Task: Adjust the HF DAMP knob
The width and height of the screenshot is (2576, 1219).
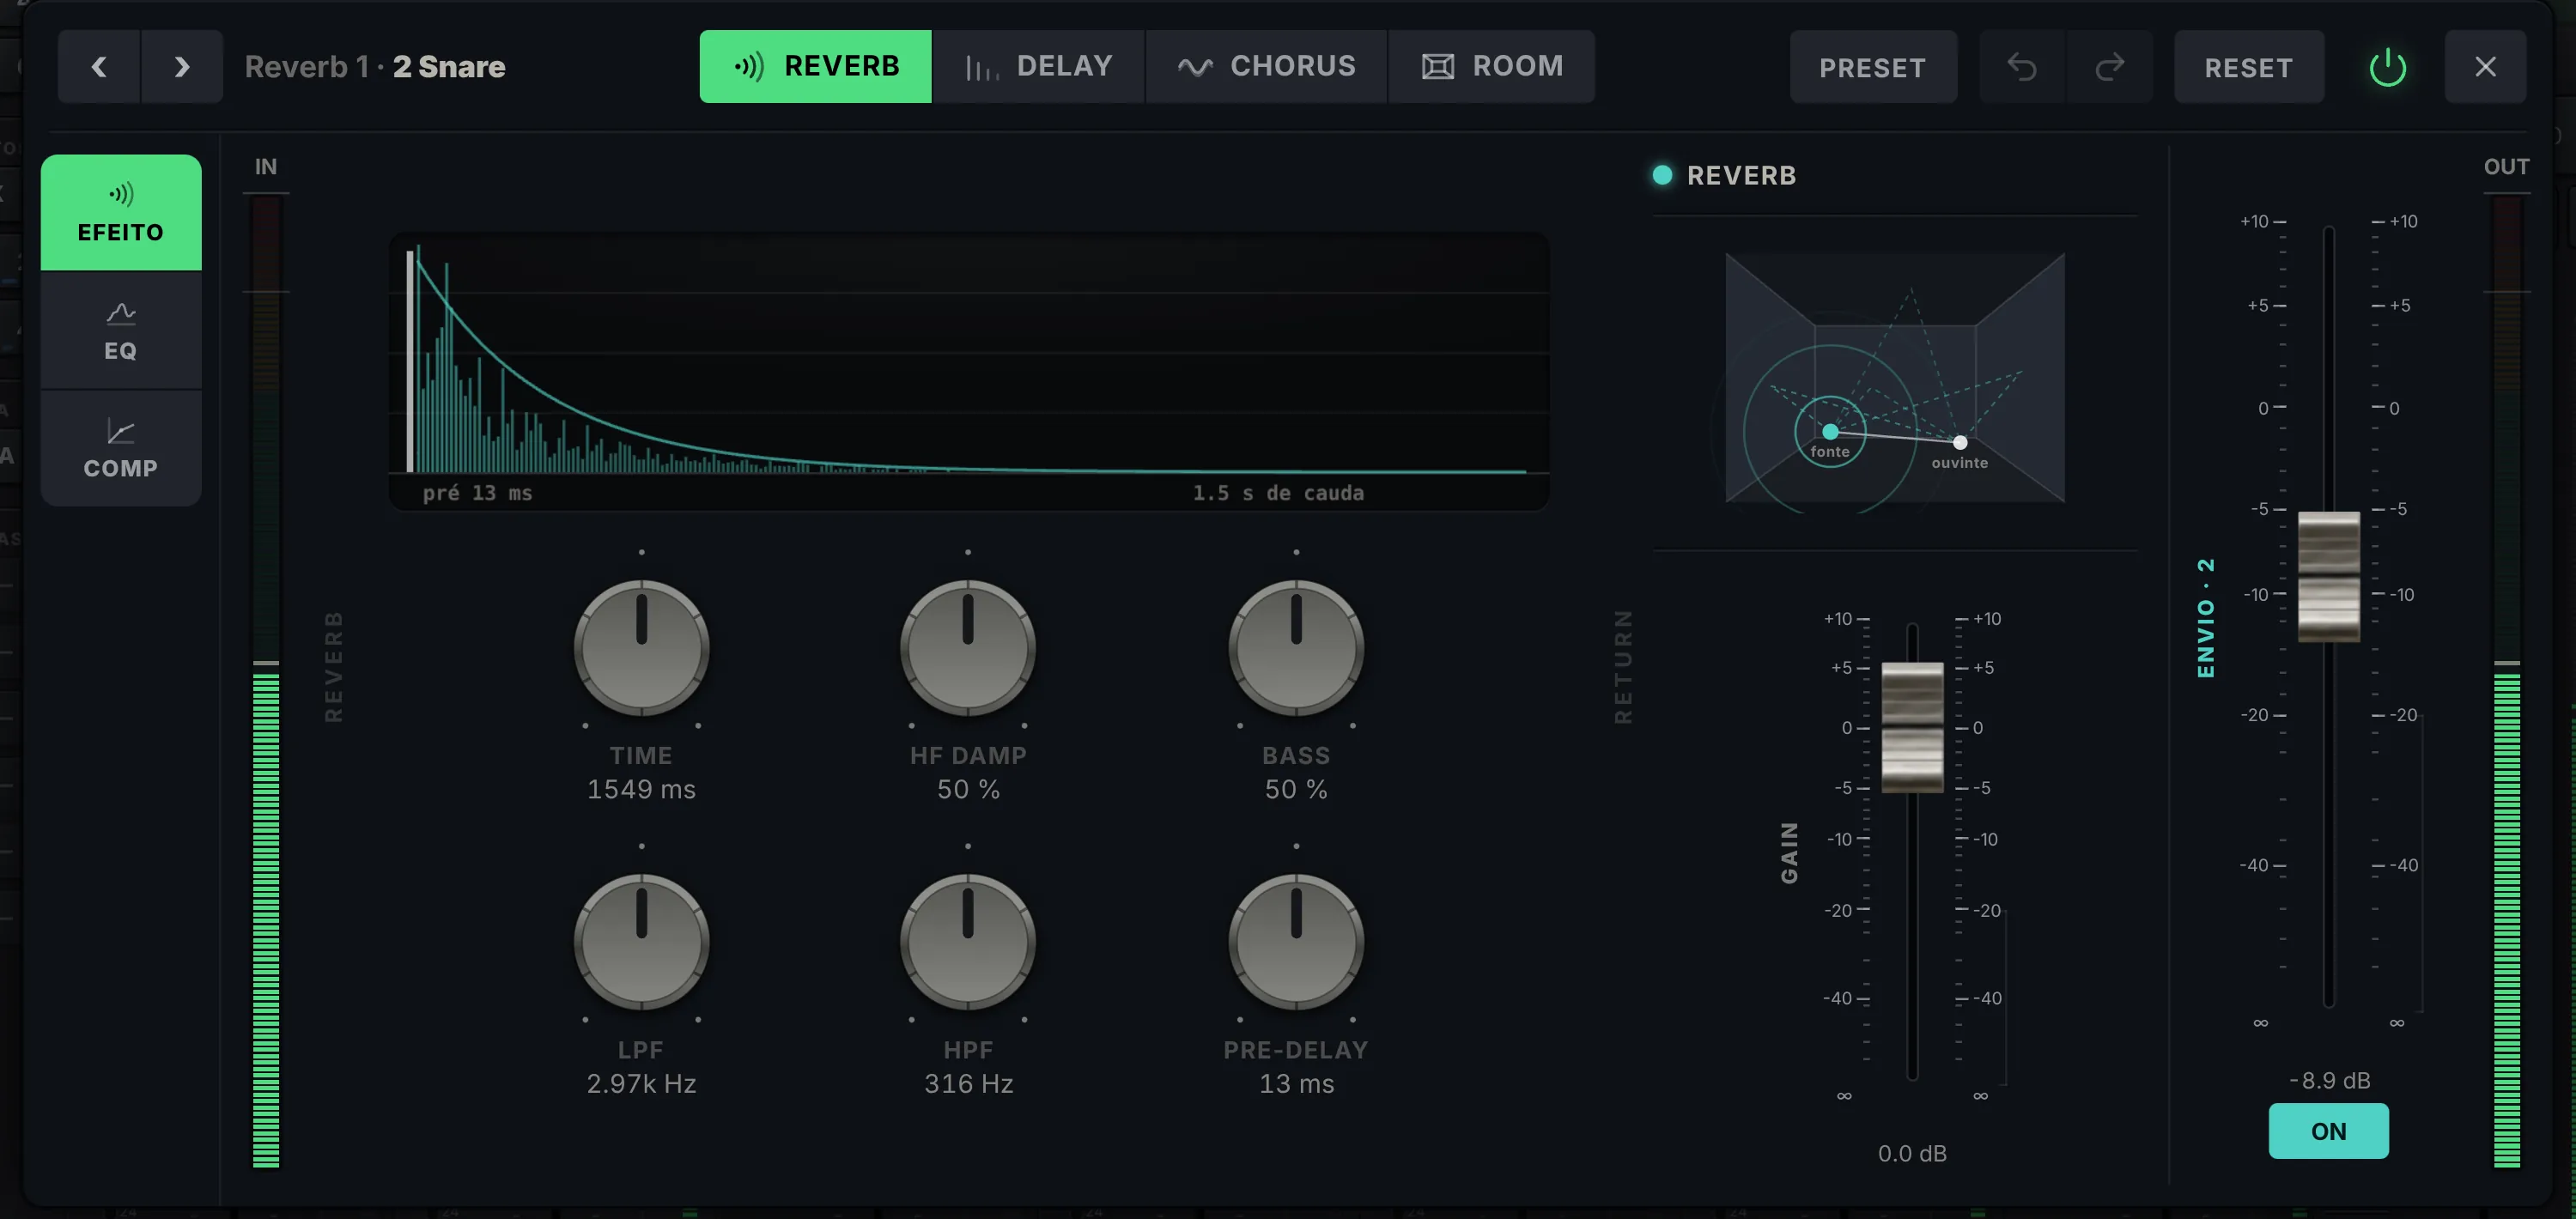Action: click(x=968, y=647)
